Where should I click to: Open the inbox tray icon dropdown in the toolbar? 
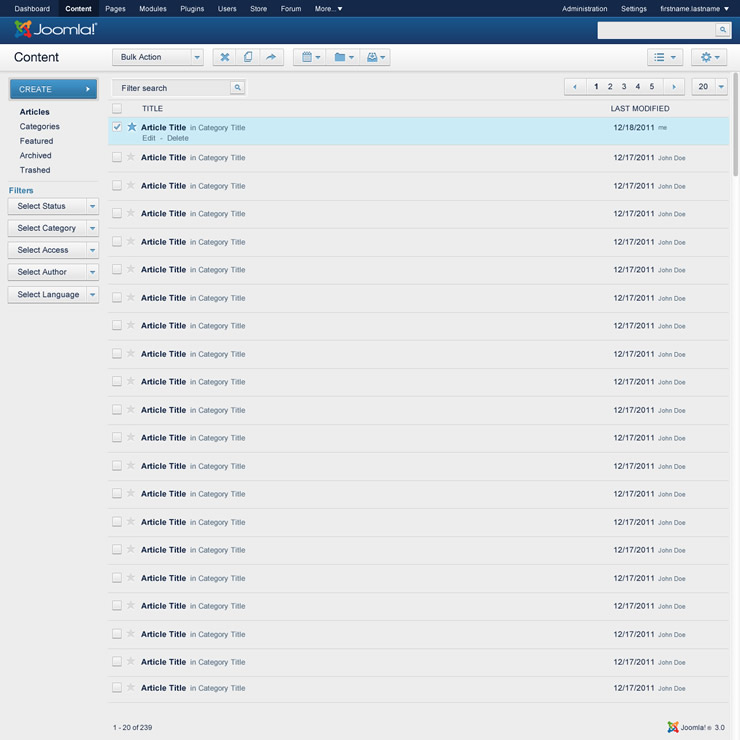point(375,57)
